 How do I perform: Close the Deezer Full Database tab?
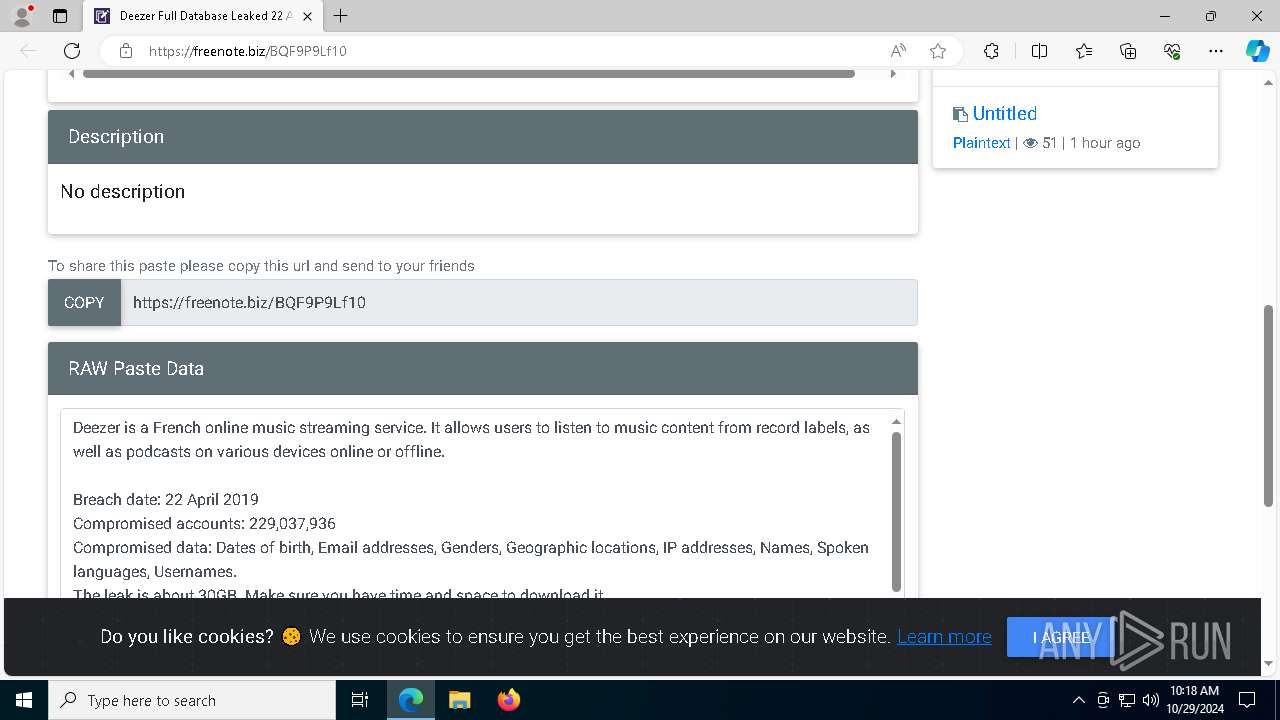pyautogui.click(x=308, y=16)
